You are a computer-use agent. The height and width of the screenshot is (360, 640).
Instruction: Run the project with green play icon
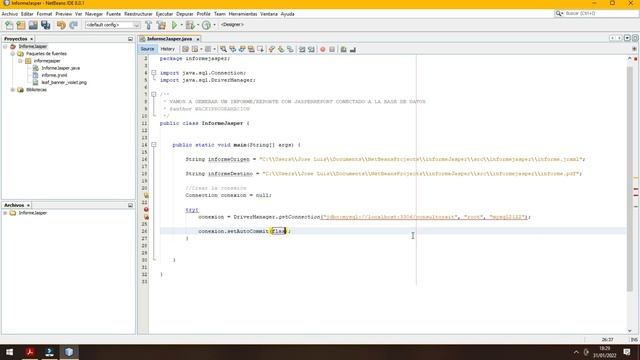(174, 25)
